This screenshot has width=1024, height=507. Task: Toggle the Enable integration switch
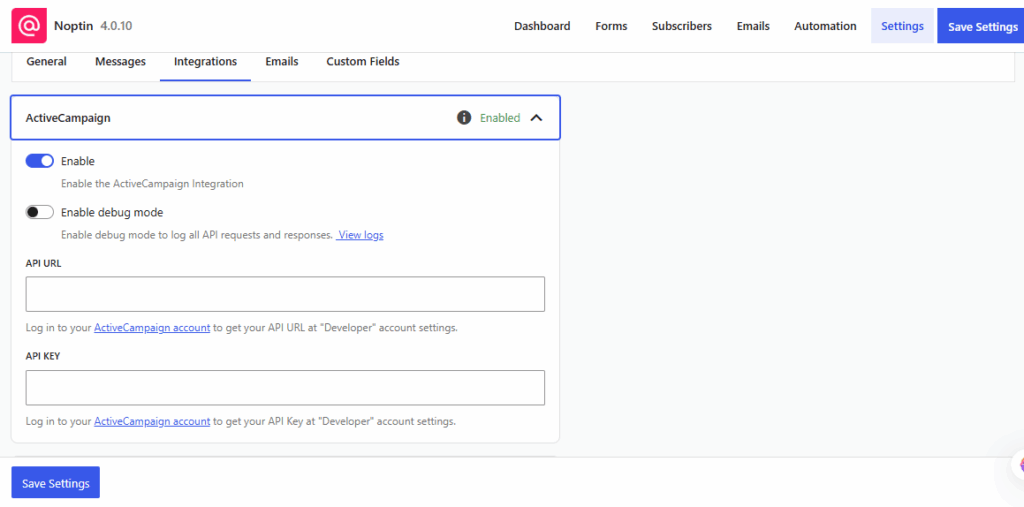[39, 161]
